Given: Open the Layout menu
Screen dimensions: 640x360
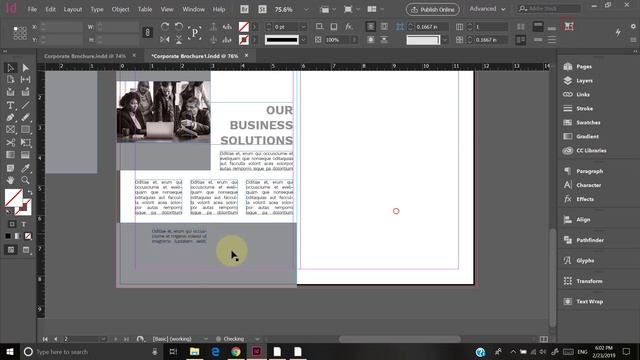Looking at the screenshot, I should (73, 9).
